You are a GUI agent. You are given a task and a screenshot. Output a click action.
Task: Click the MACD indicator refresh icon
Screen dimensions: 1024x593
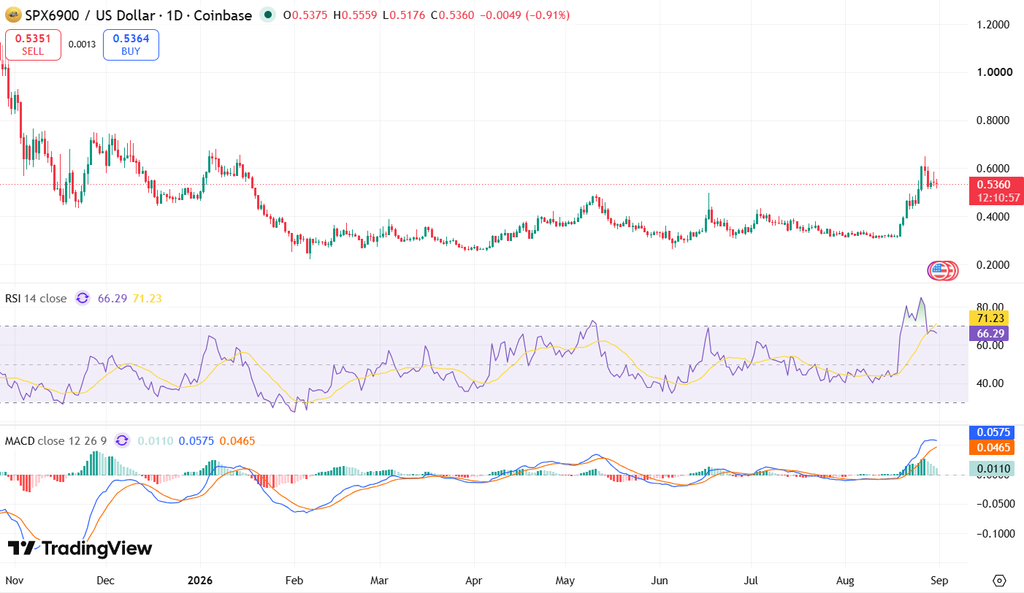coord(122,441)
